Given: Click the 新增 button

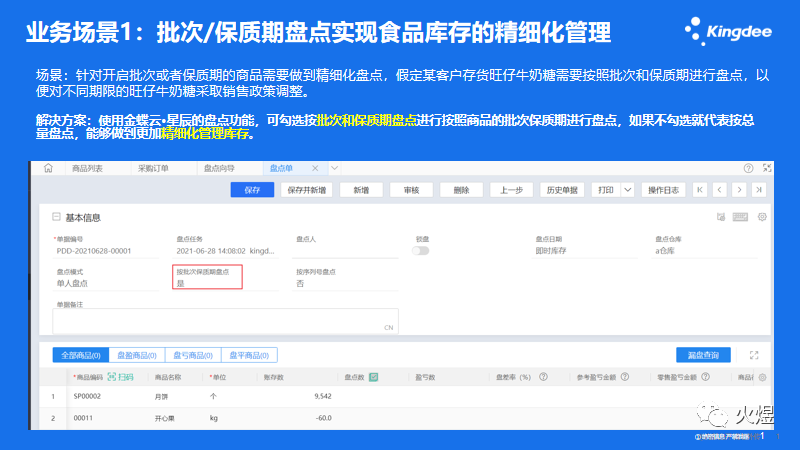Looking at the screenshot, I should [x=361, y=190].
